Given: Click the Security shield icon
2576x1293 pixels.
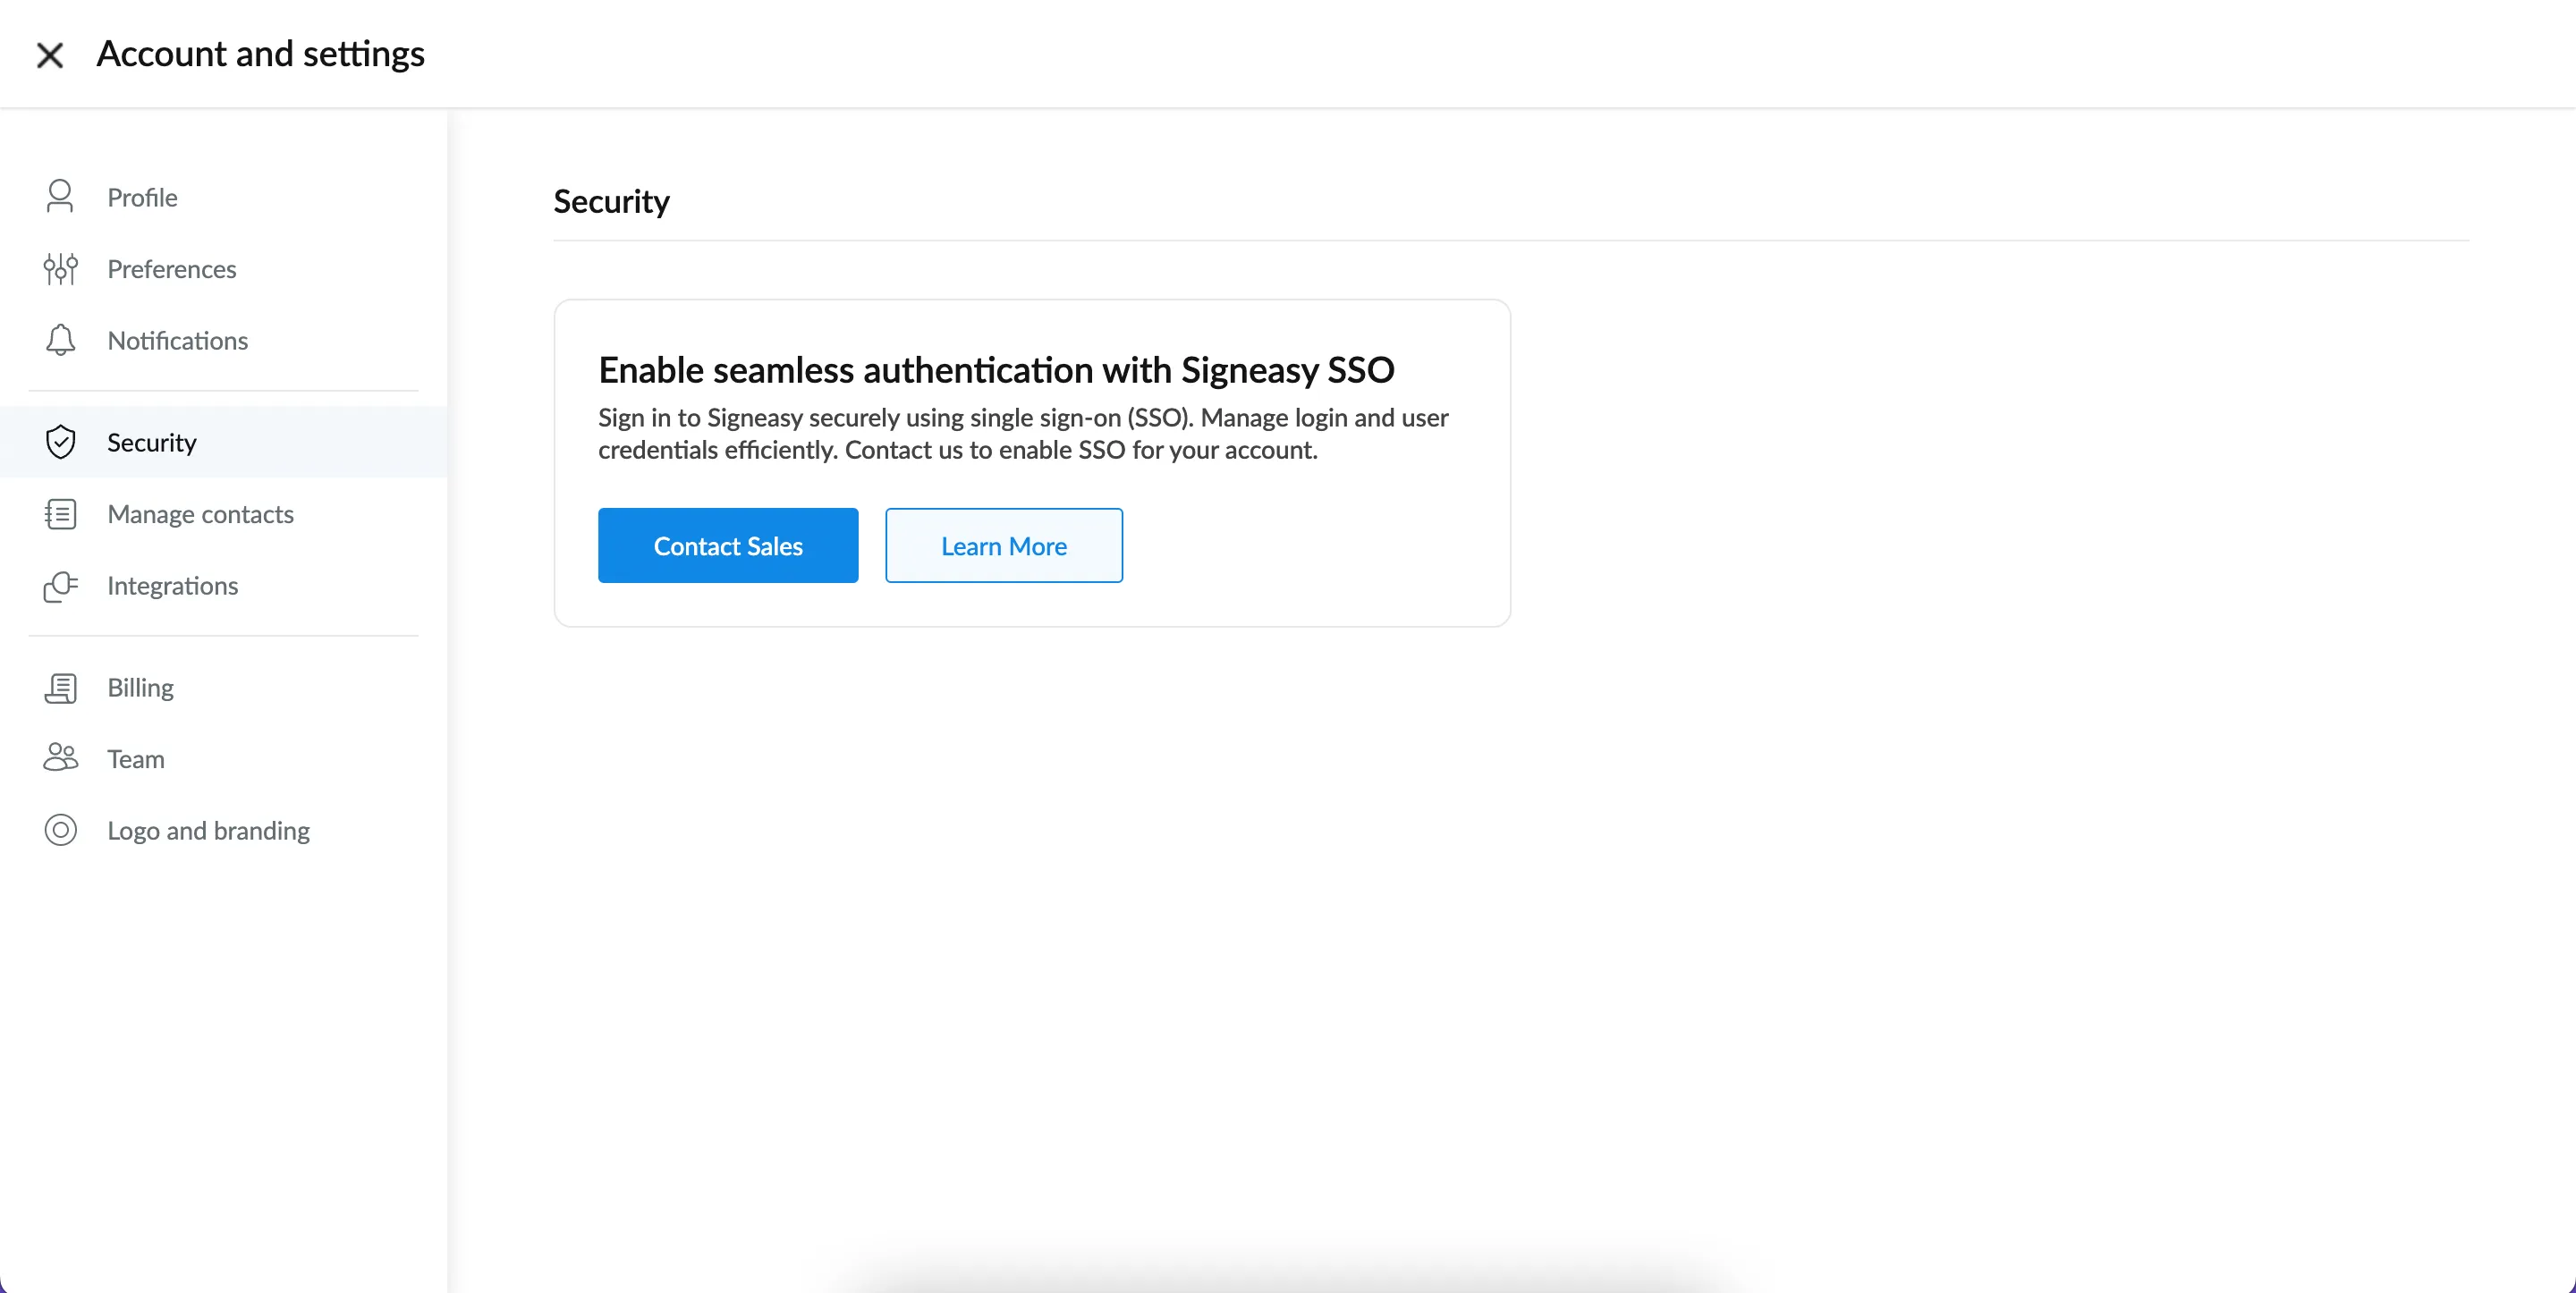Looking at the screenshot, I should [x=60, y=441].
